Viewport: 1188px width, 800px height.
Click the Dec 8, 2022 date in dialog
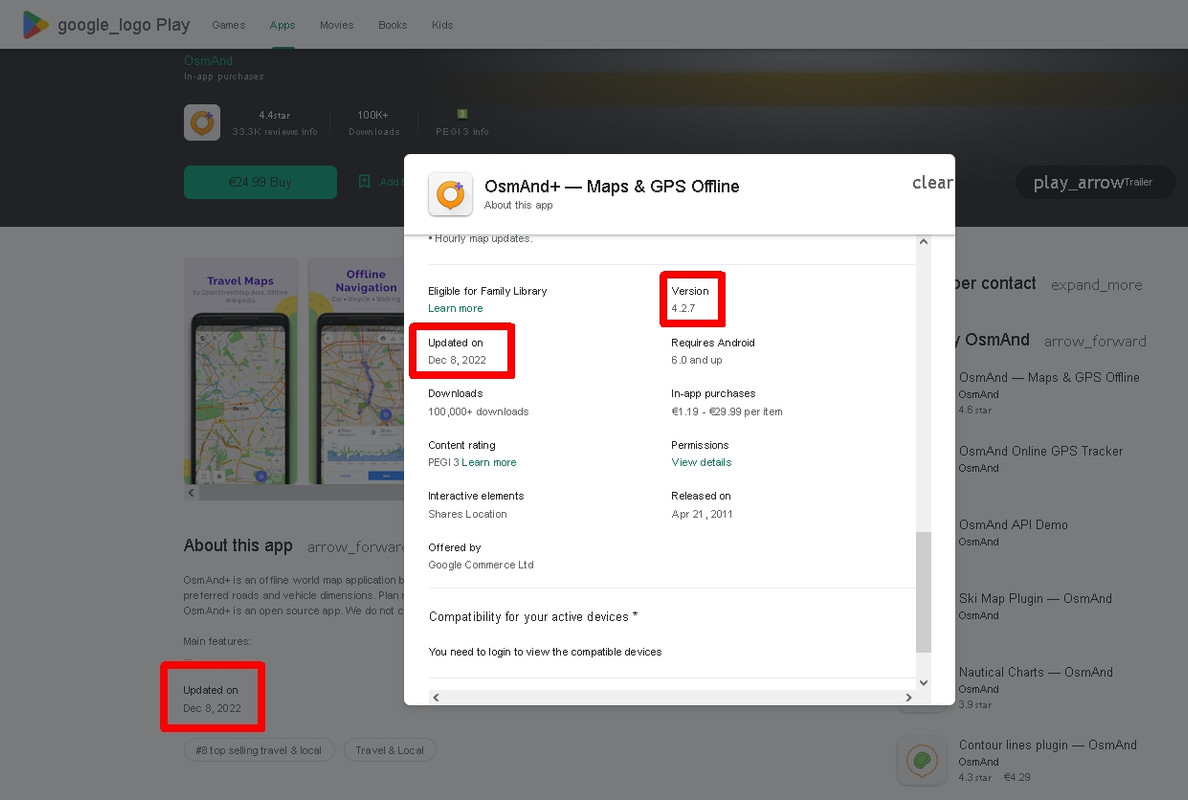pos(457,360)
